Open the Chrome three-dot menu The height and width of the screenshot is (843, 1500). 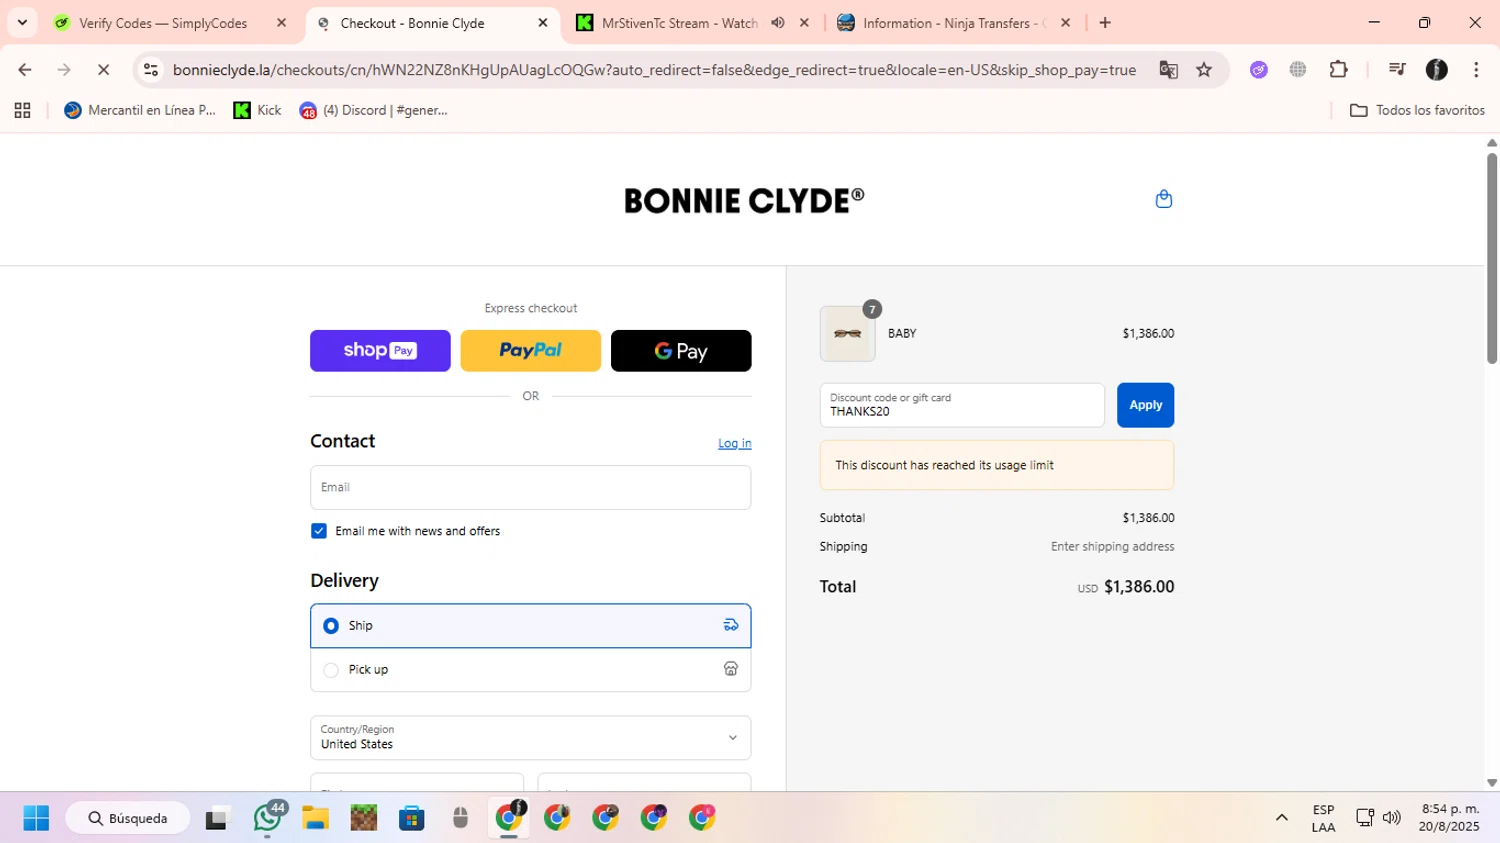coord(1476,70)
